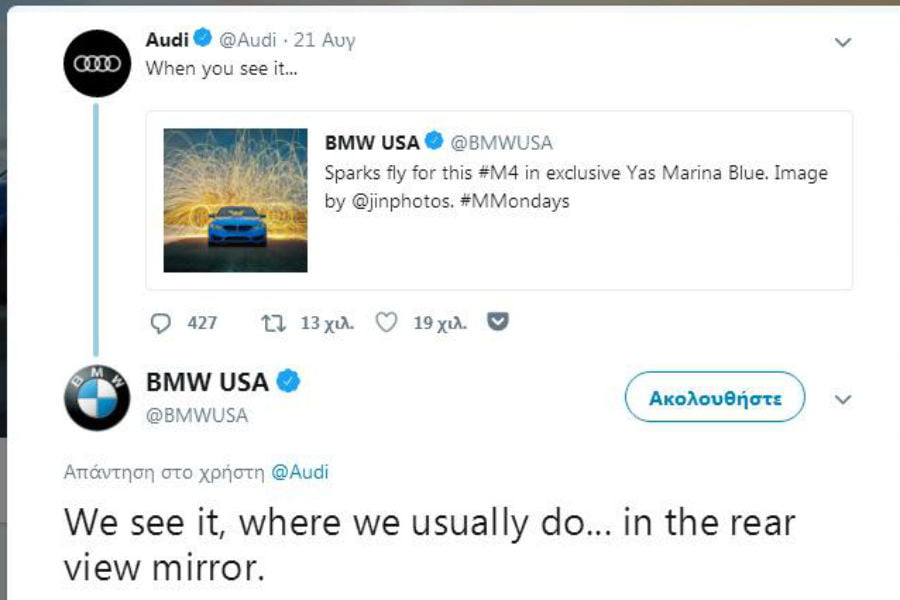Viewport: 900px width, 600px height.
Task: Click BMW USA's blue verified checkmark
Action: [288, 379]
